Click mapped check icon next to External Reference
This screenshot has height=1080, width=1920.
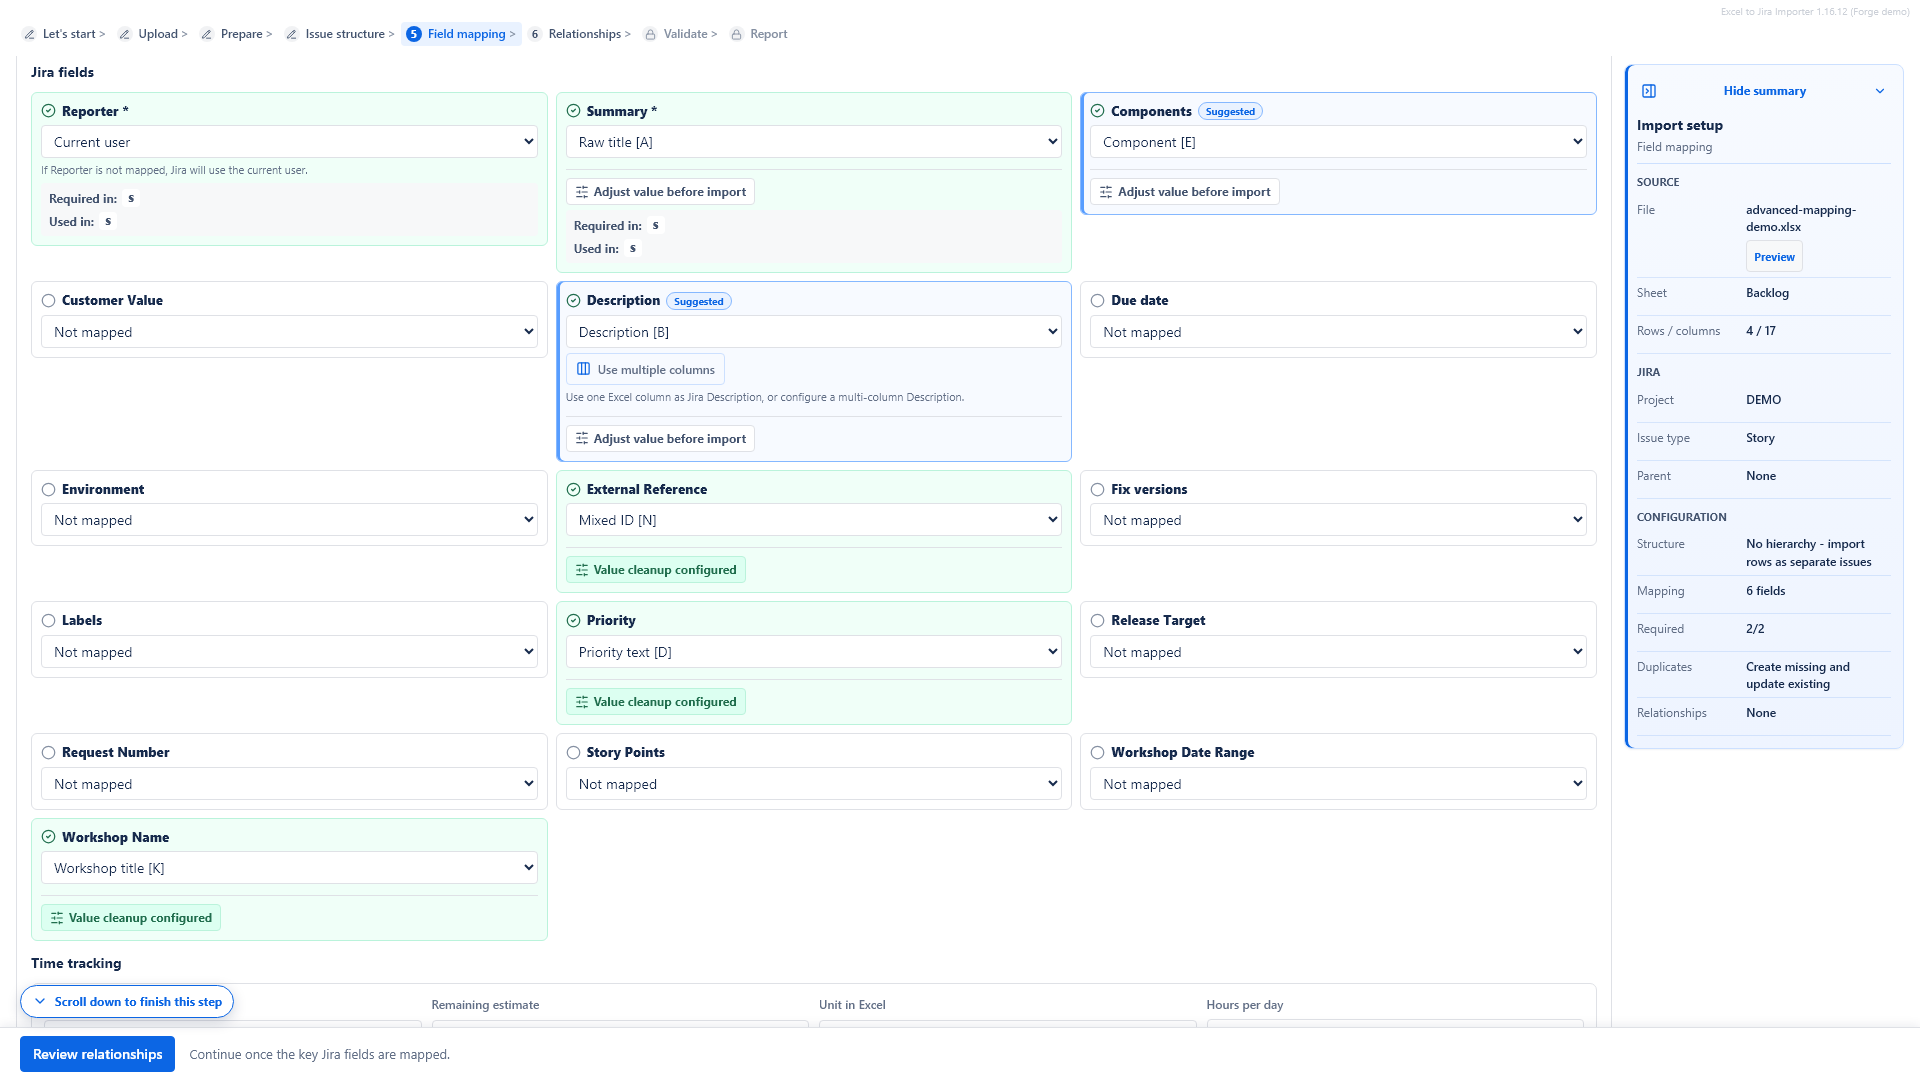(573, 489)
